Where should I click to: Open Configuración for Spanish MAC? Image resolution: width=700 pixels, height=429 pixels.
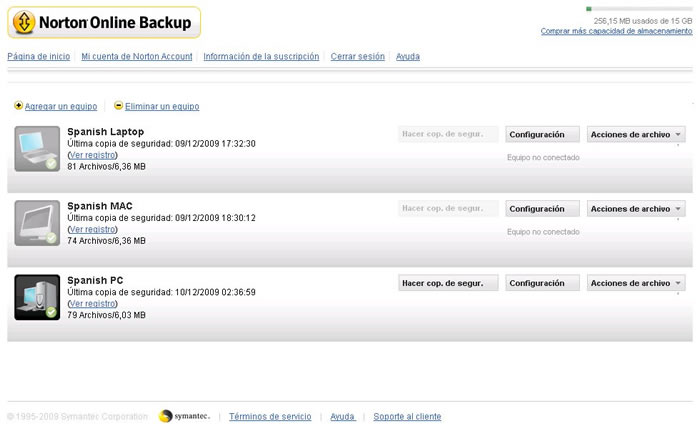click(x=542, y=208)
